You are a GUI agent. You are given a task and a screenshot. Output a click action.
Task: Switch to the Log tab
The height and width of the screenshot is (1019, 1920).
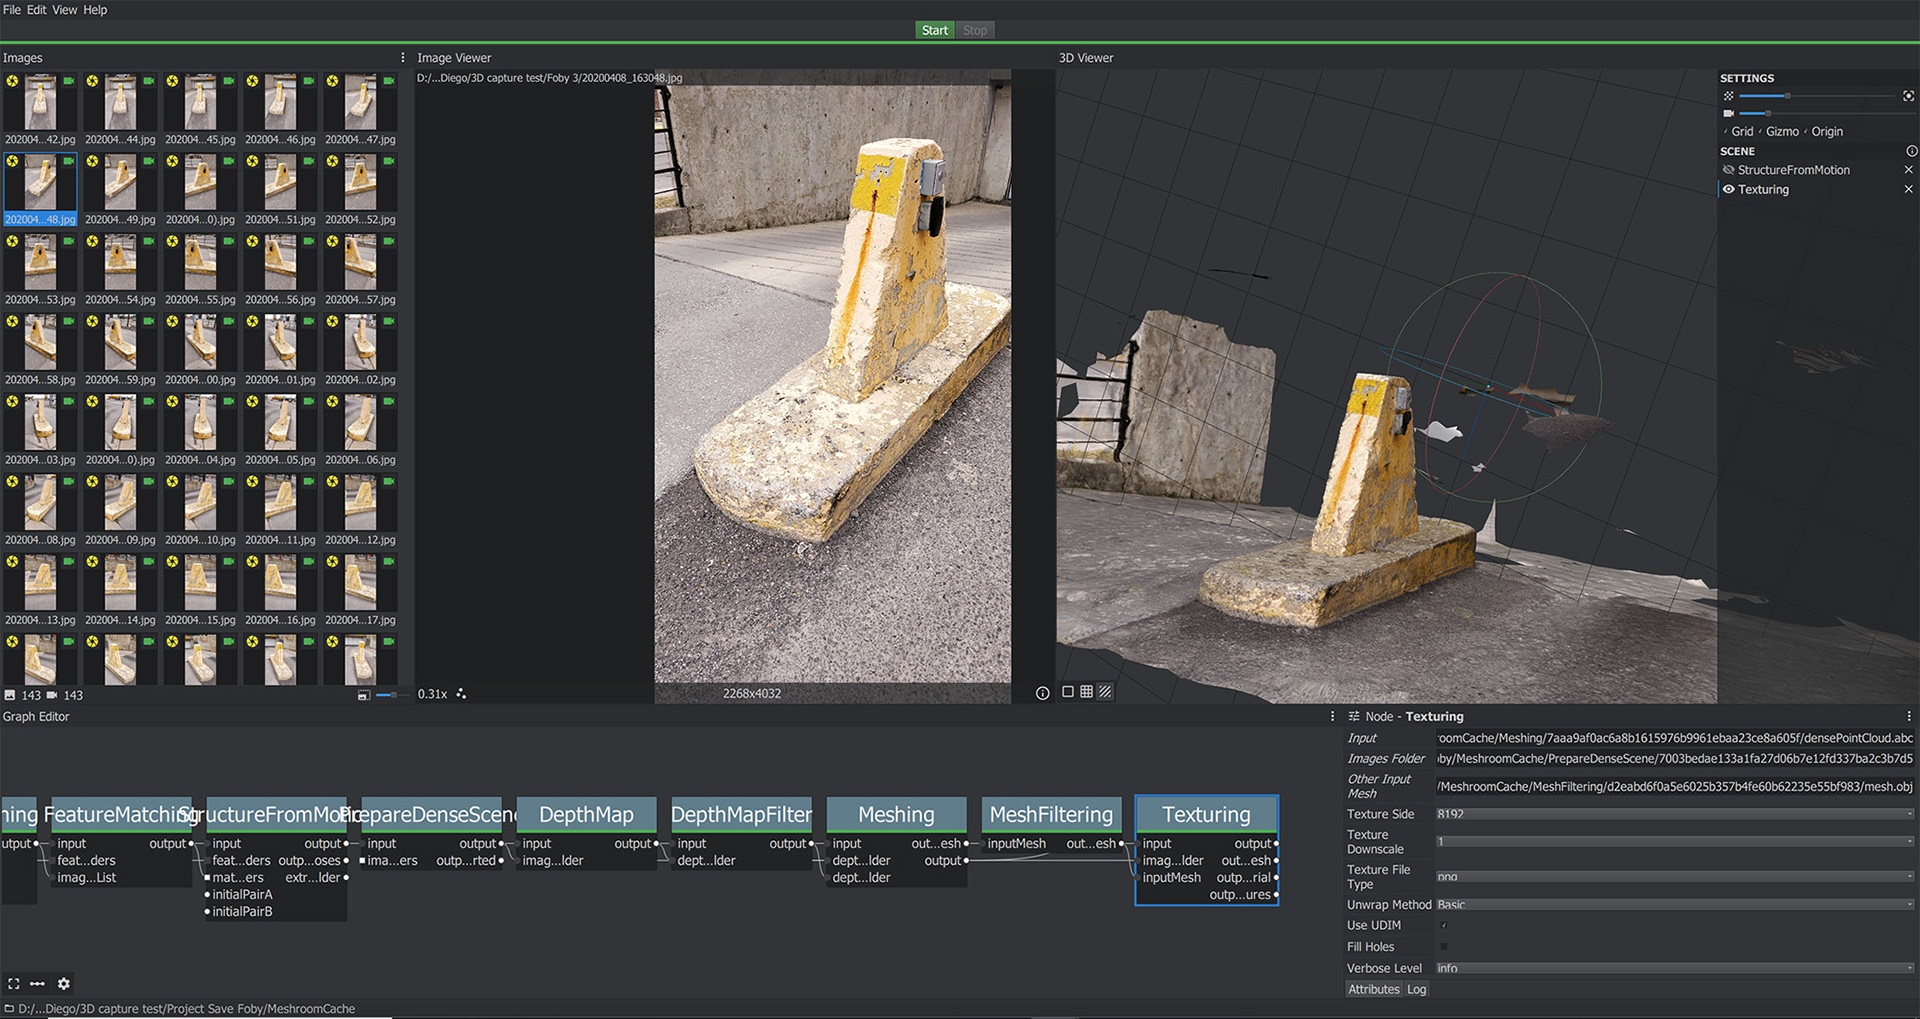(1416, 989)
